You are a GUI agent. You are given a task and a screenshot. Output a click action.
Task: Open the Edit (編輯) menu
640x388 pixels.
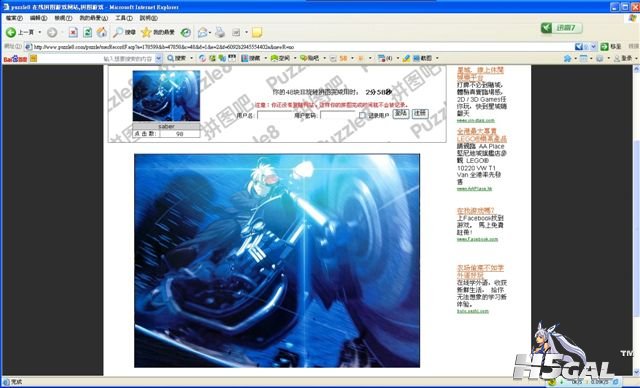pyautogui.click(x=38, y=18)
